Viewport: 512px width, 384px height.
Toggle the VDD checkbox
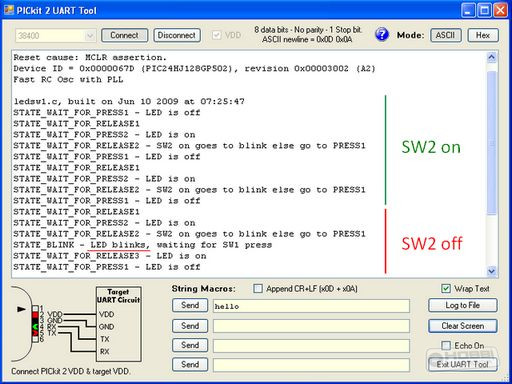tap(217, 35)
